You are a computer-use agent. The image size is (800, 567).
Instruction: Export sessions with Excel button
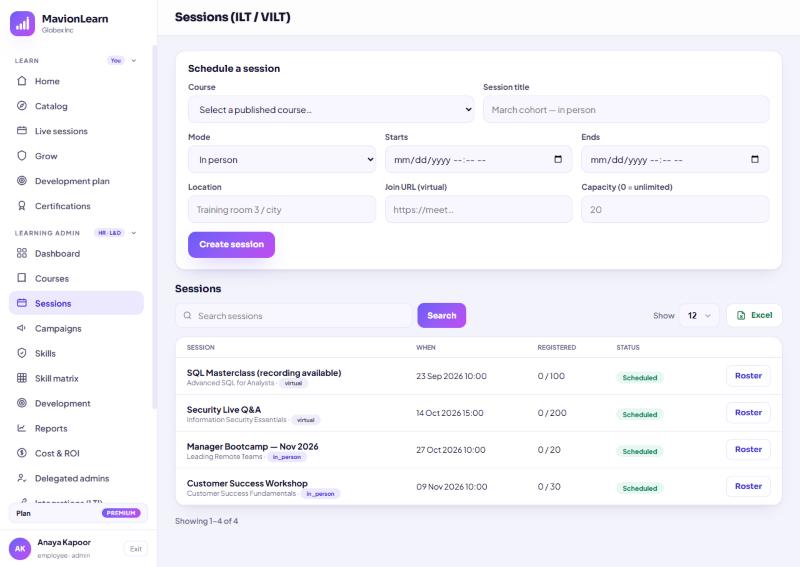pos(754,315)
